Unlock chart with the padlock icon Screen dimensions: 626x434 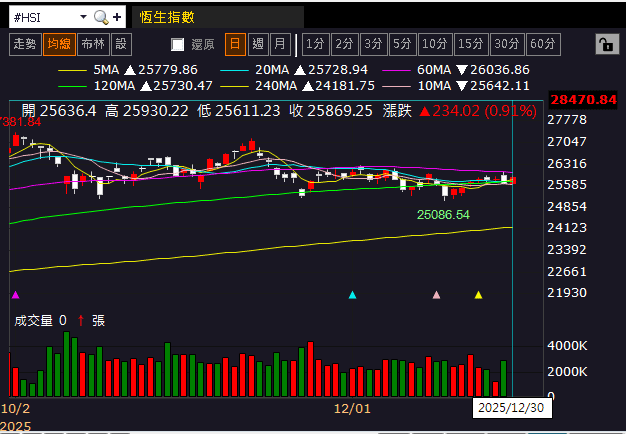(x=607, y=44)
